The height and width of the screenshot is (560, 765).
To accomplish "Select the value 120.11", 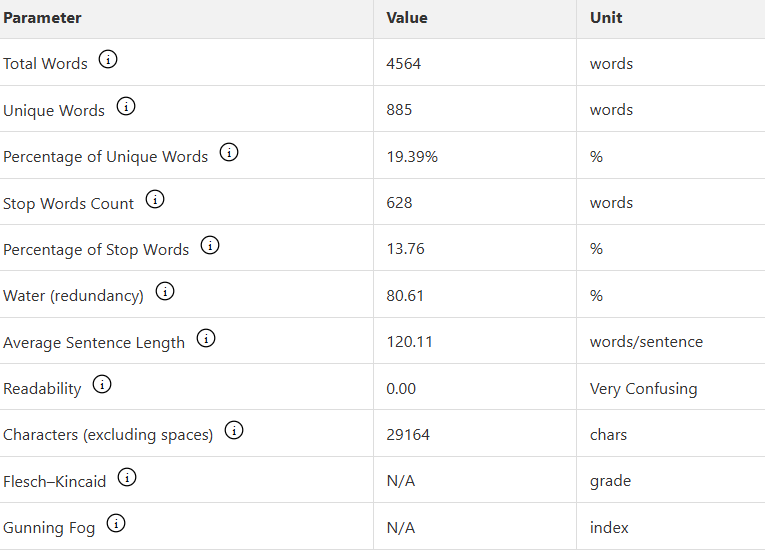I will pos(409,342).
